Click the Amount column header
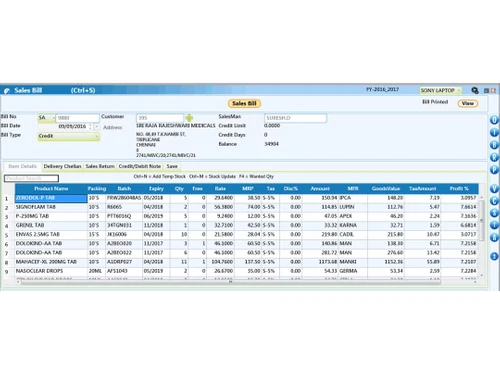This screenshot has width=500, height=375. pos(320,189)
